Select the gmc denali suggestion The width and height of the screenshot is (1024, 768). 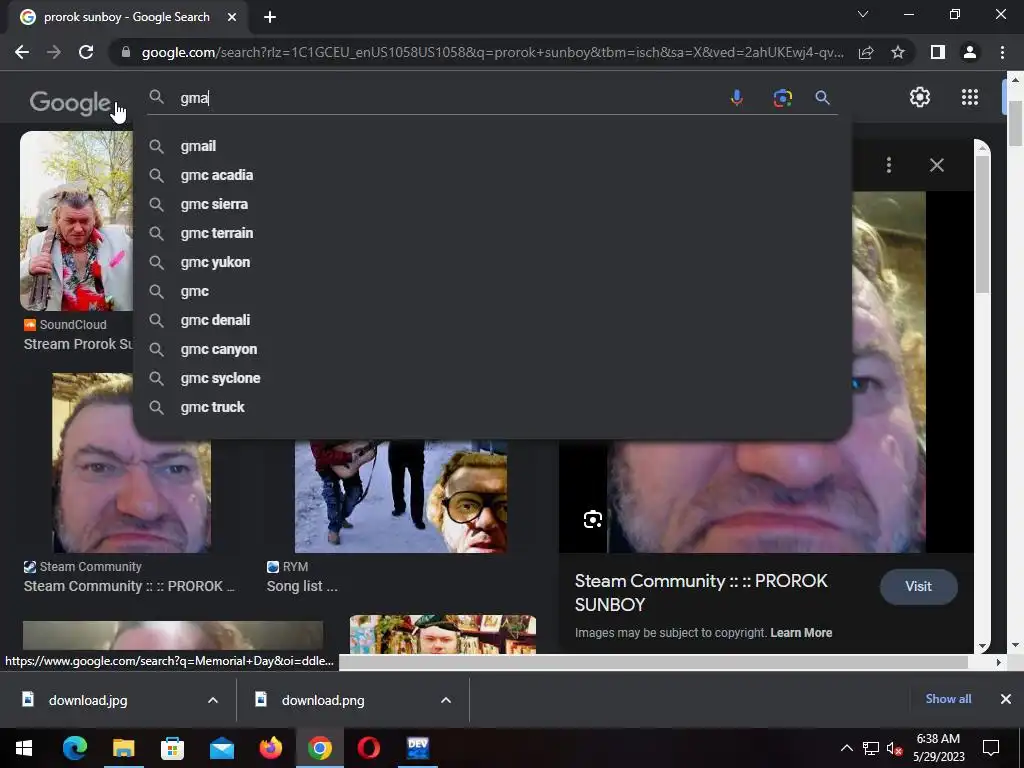click(492, 320)
